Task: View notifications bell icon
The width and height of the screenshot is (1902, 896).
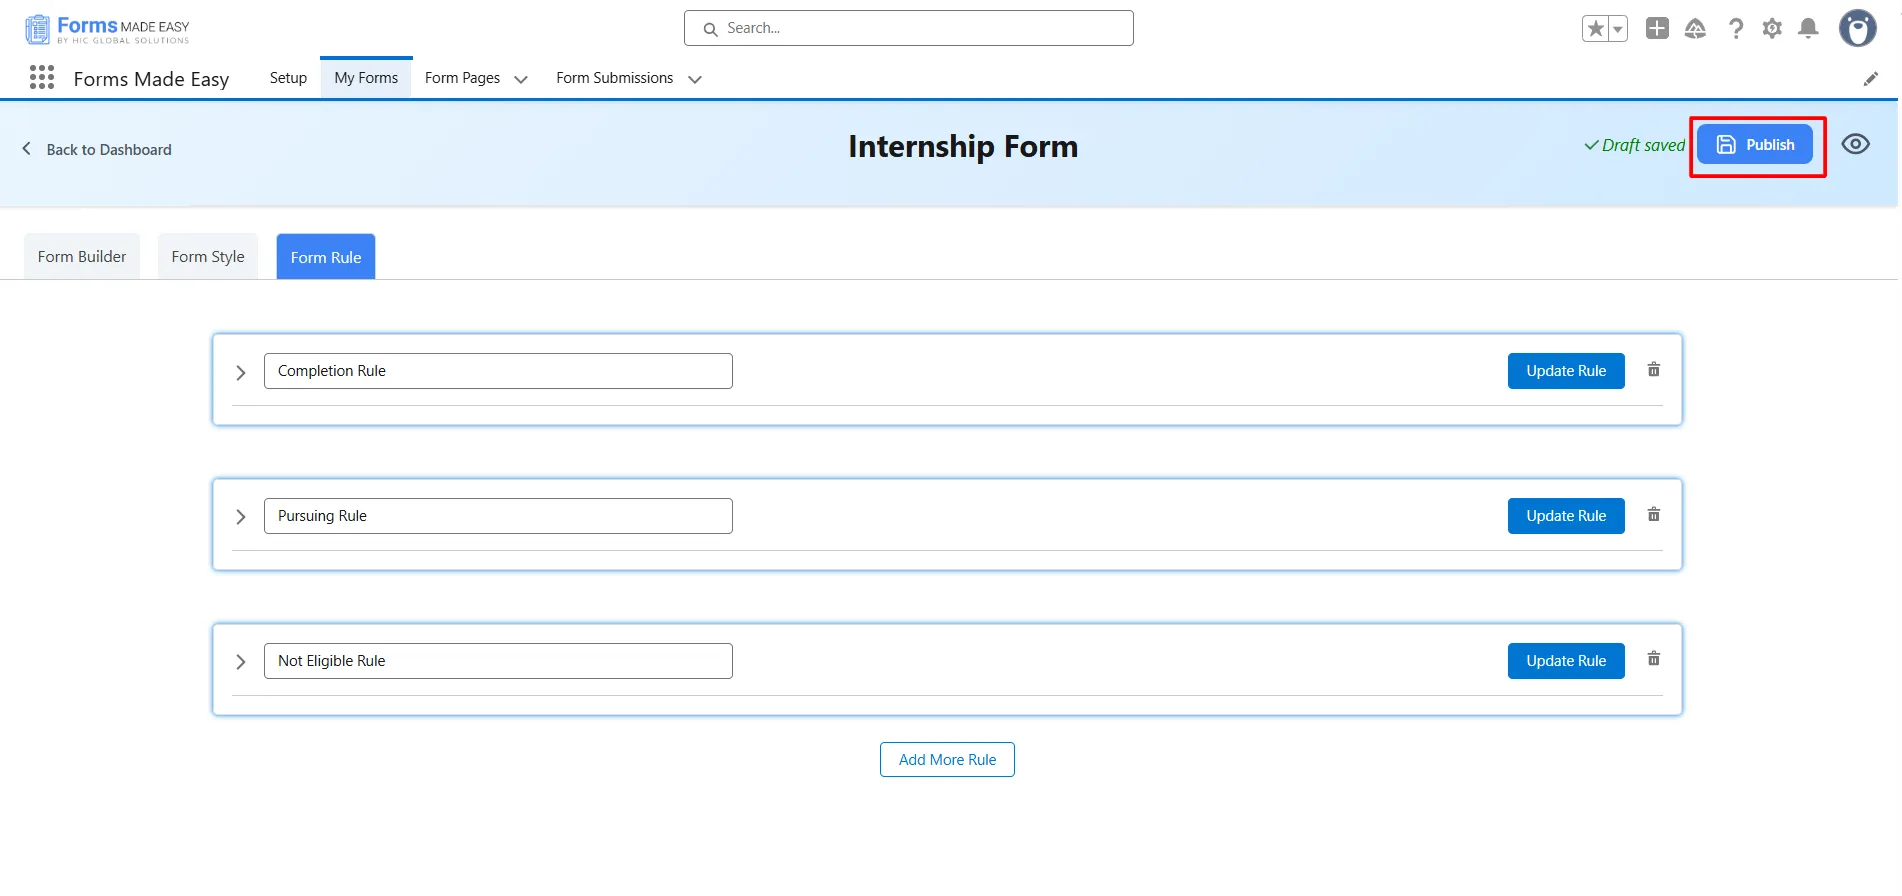Action: point(1808,29)
